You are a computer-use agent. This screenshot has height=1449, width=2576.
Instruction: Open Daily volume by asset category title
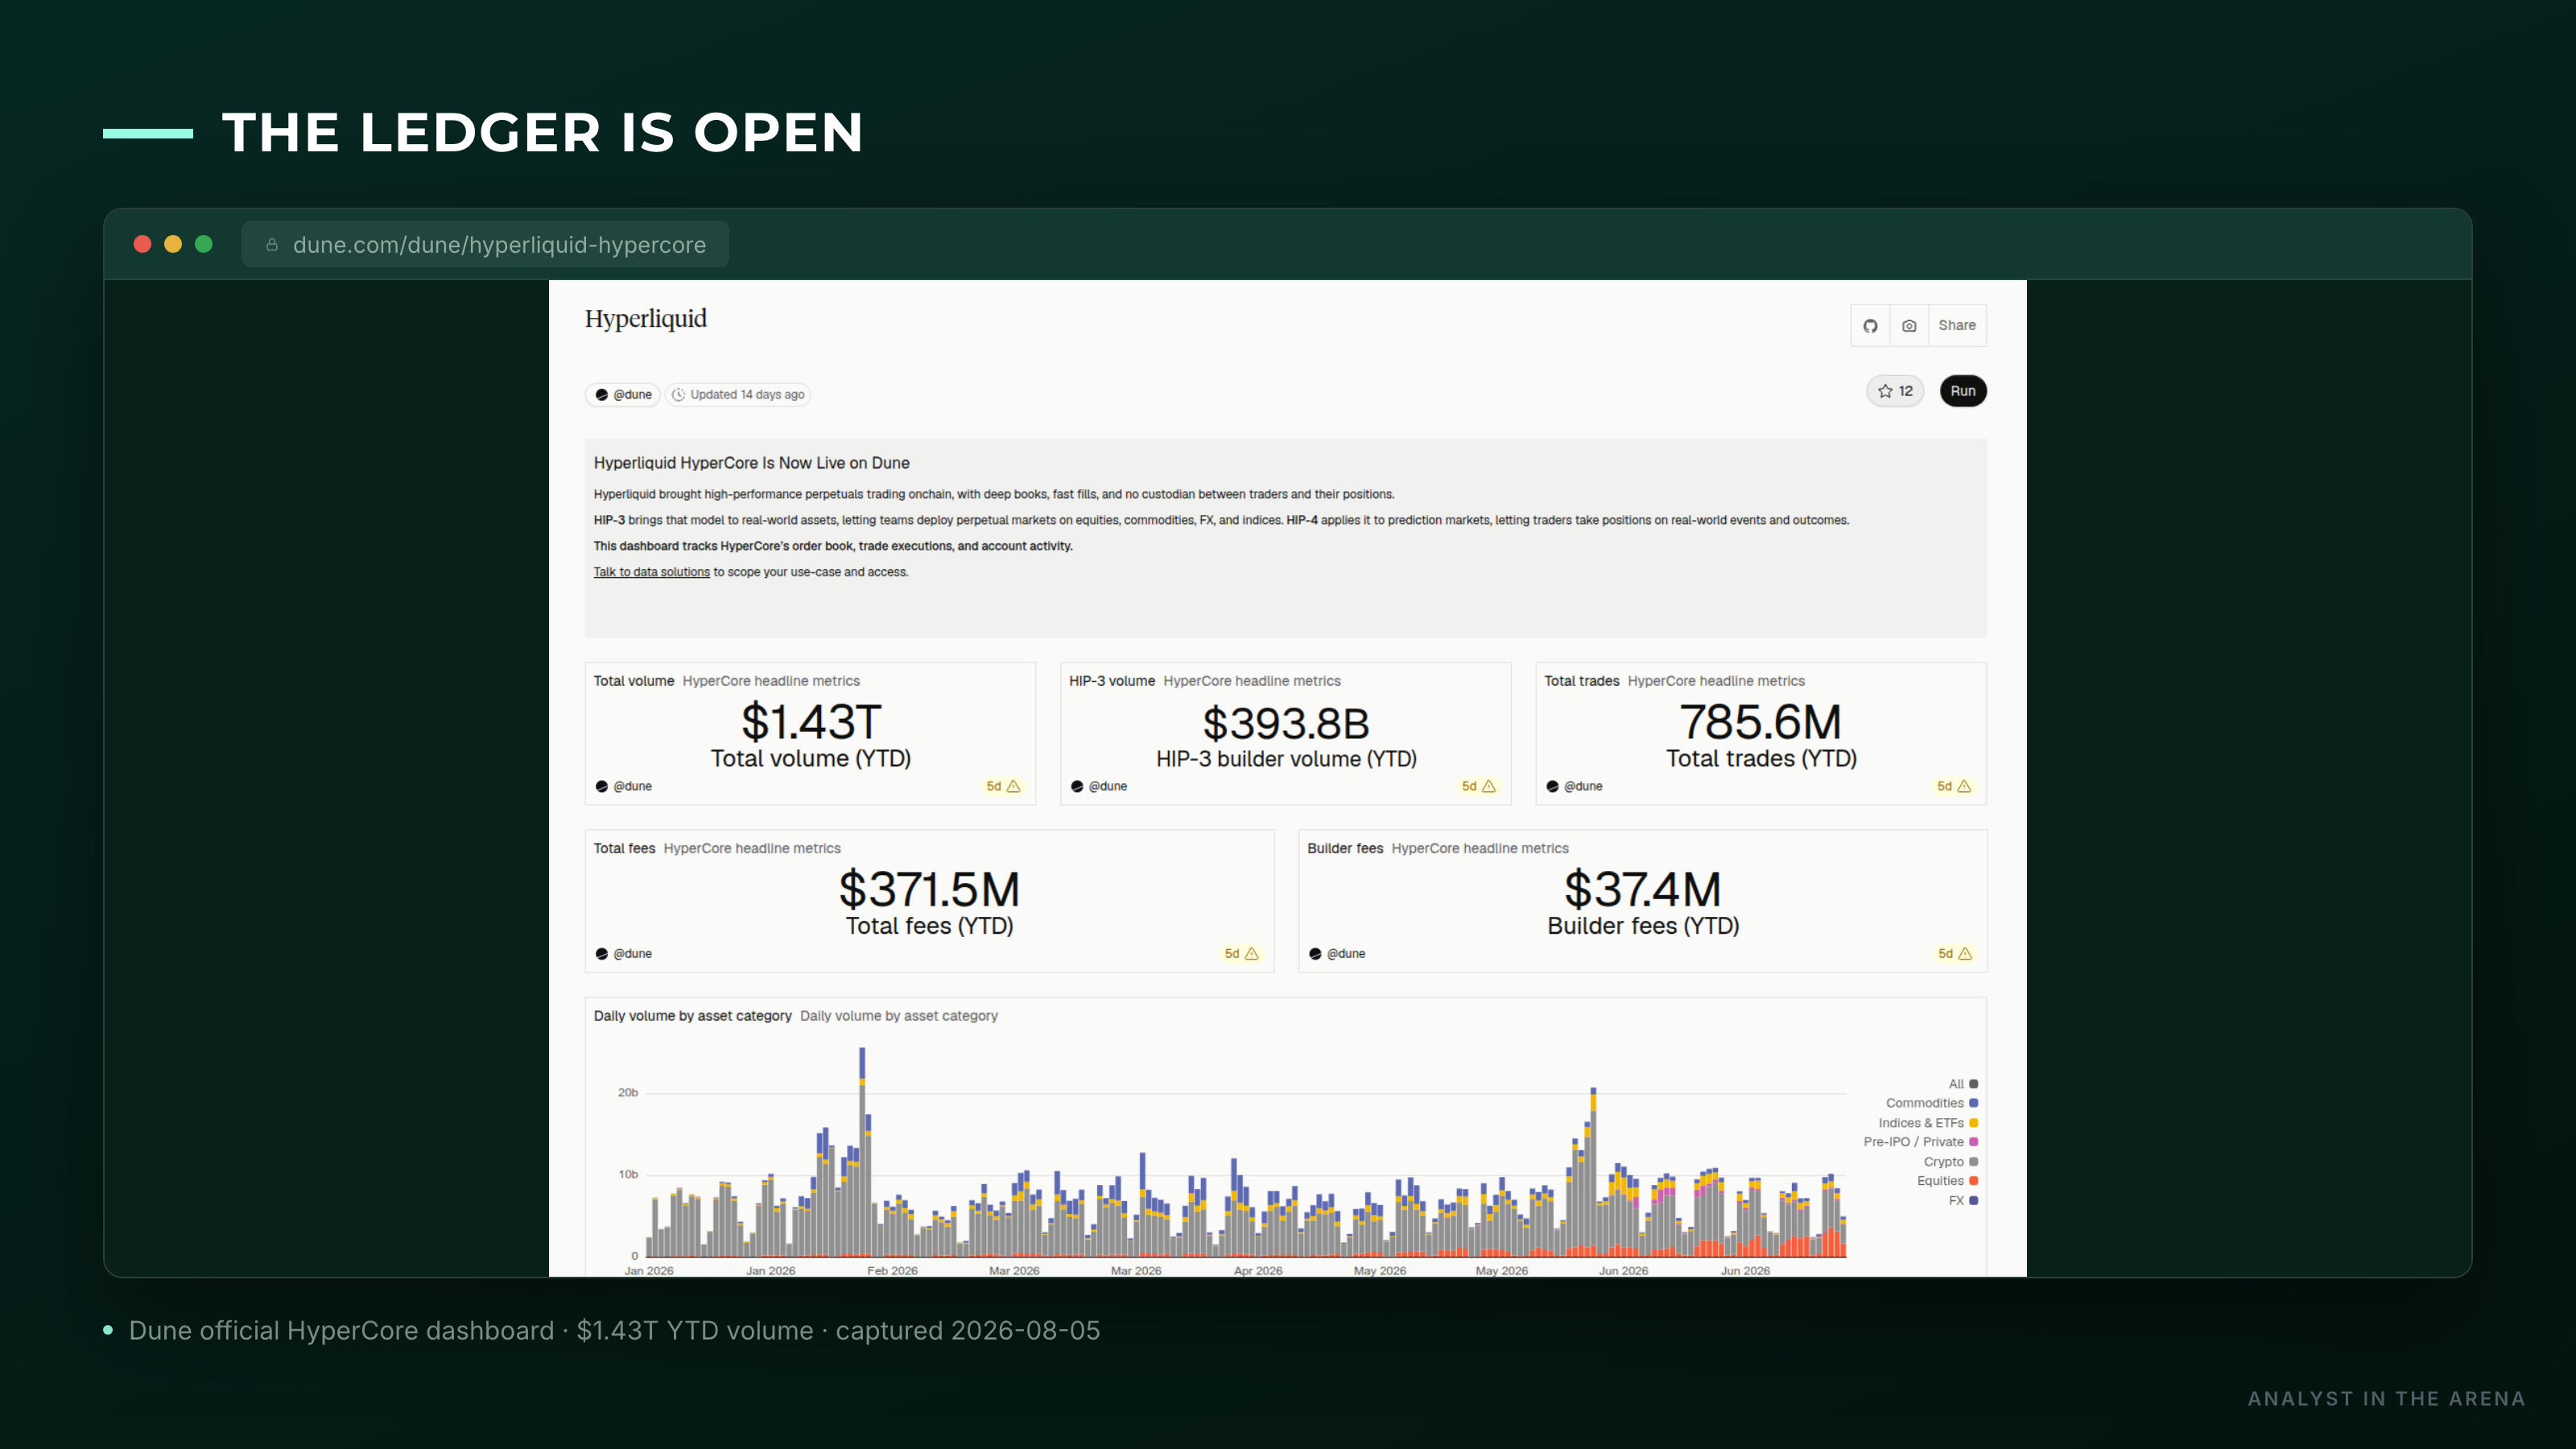(692, 1016)
